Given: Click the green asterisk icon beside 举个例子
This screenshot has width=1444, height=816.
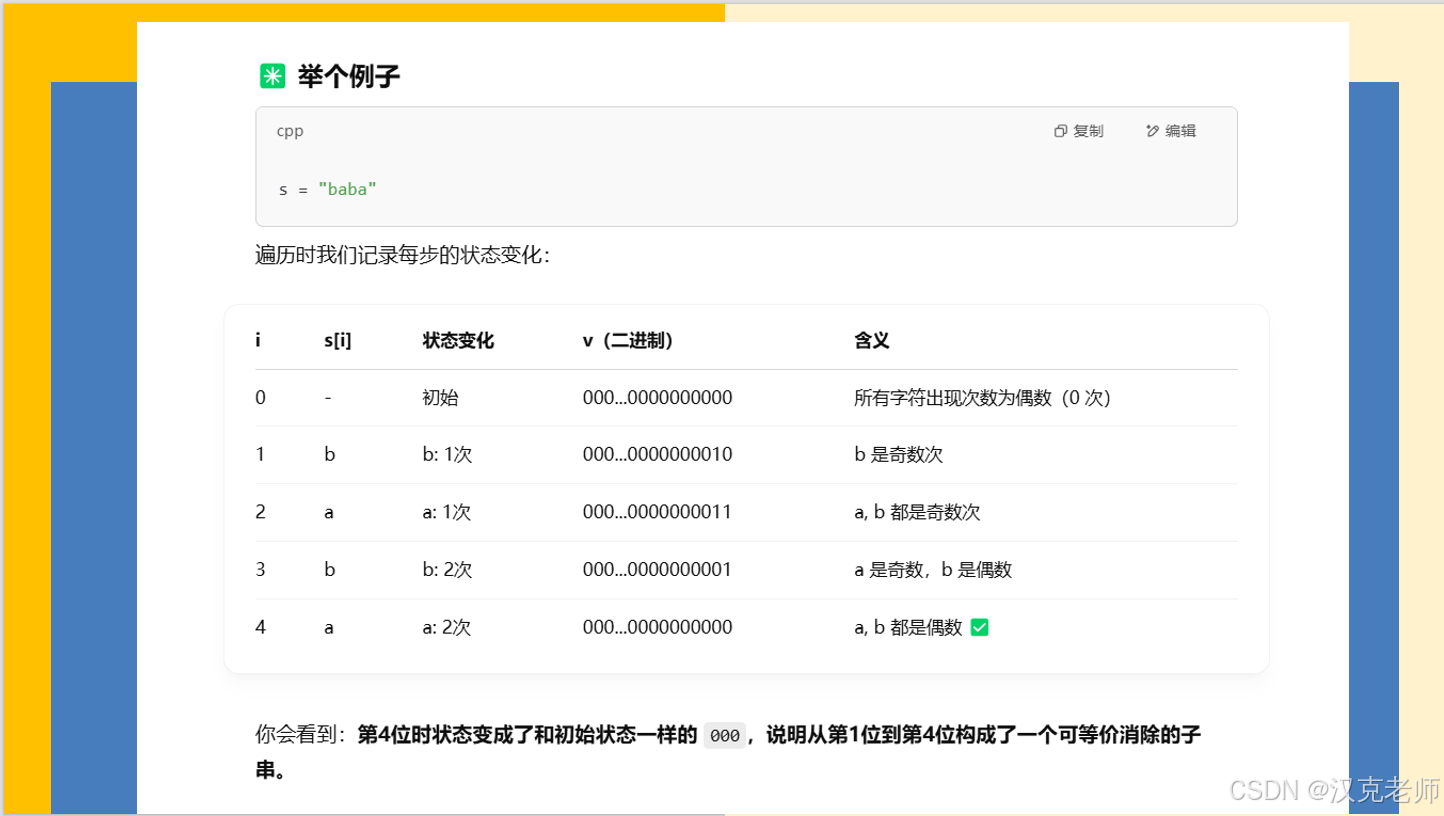Looking at the screenshot, I should (x=272, y=76).
